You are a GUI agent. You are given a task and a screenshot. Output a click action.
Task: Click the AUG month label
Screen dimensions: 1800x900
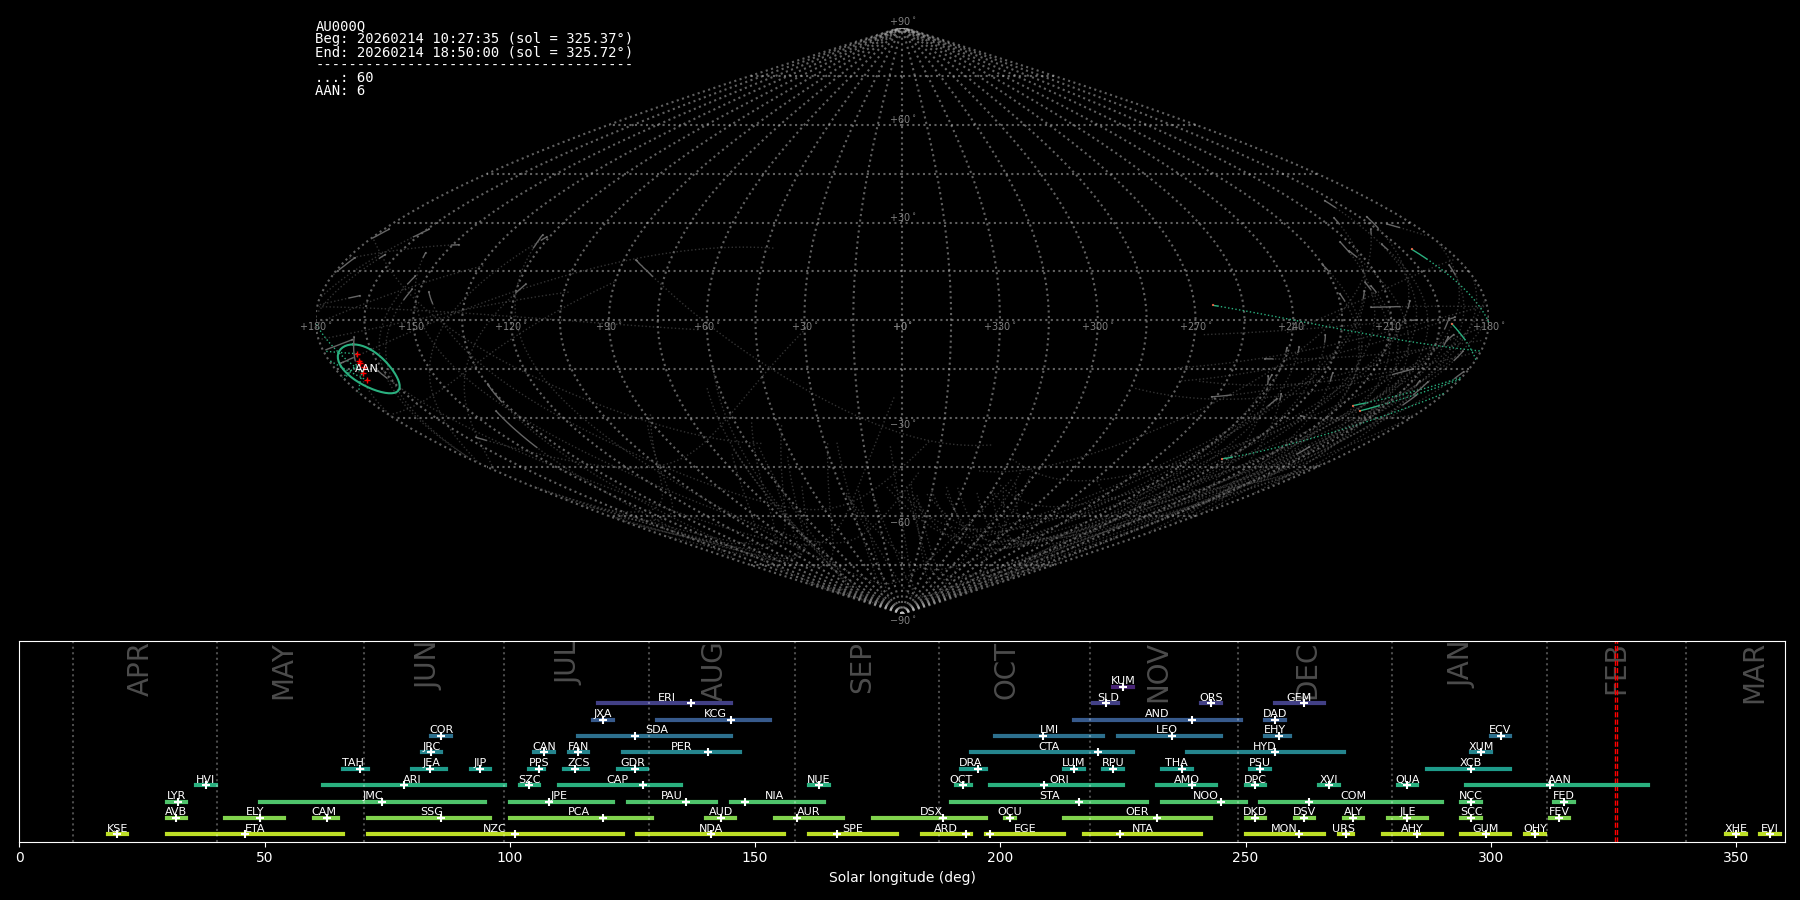[711, 673]
